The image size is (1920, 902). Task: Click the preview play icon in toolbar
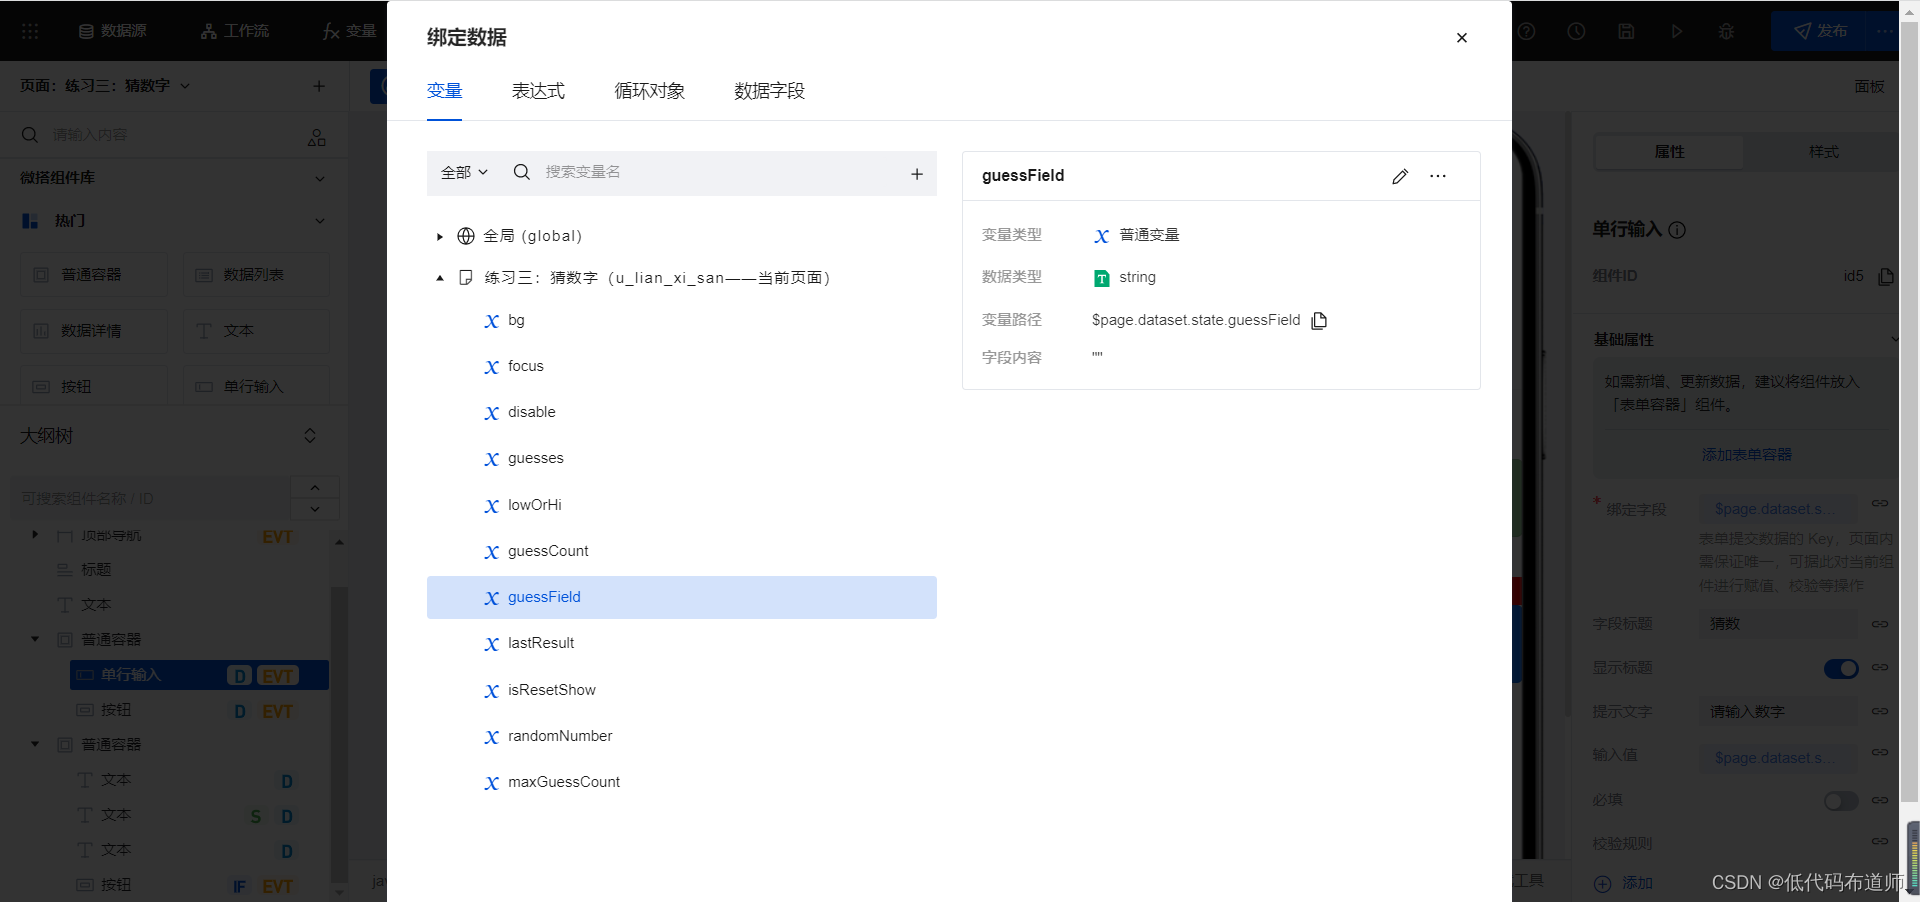click(1676, 31)
